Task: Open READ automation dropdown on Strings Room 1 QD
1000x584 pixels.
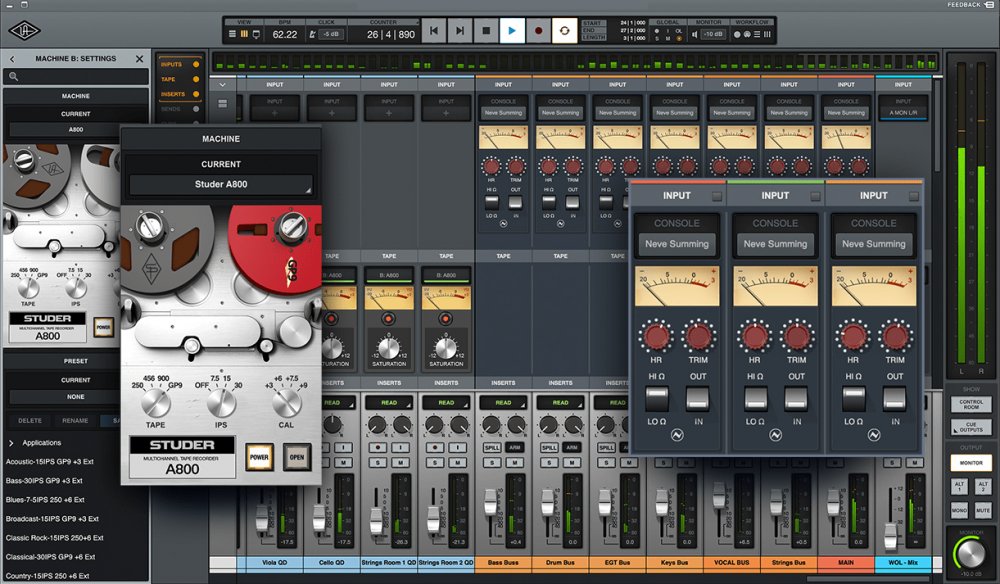Action: [389, 403]
